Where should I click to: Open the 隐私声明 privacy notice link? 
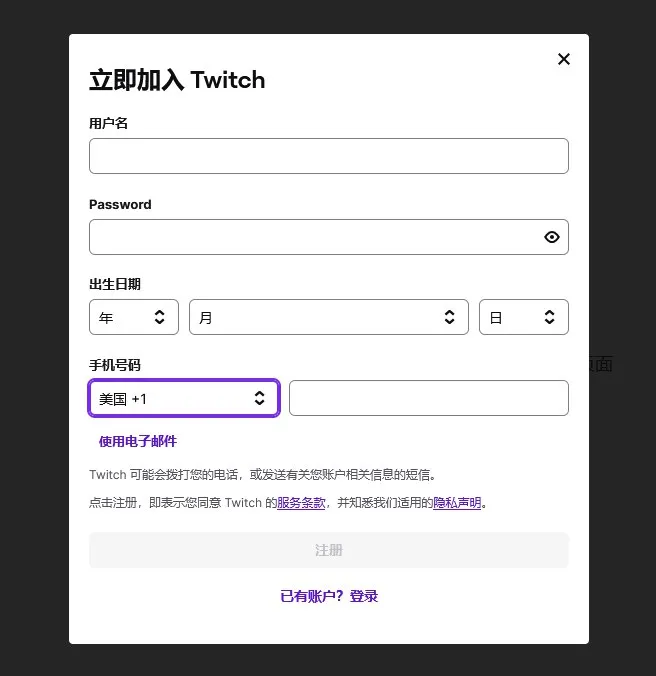[457, 503]
